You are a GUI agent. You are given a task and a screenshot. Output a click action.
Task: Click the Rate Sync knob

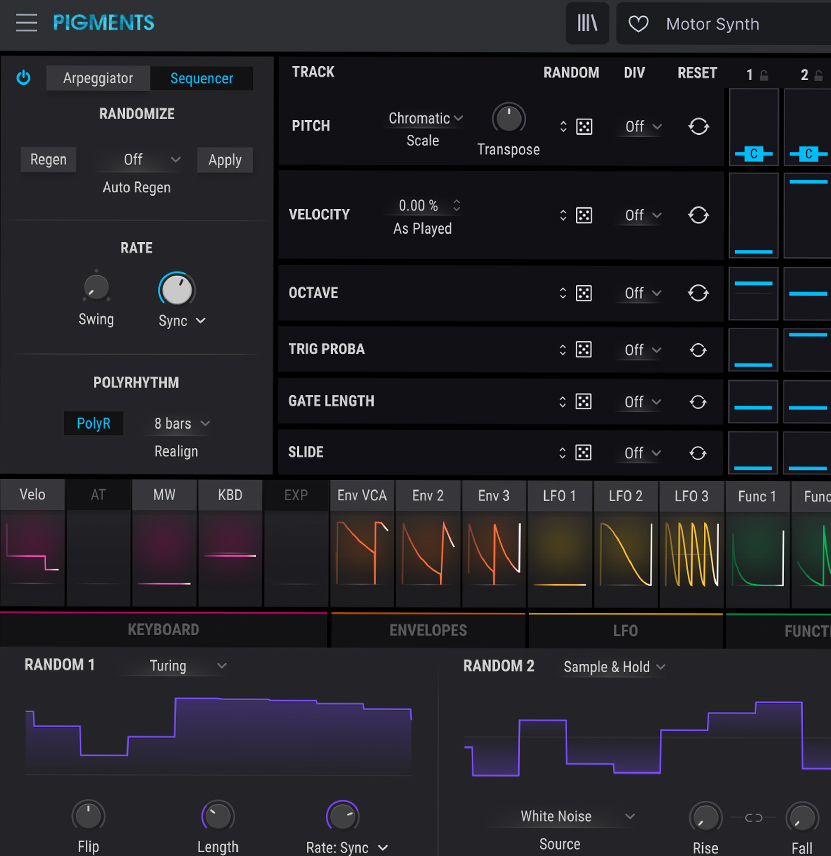click(177, 289)
